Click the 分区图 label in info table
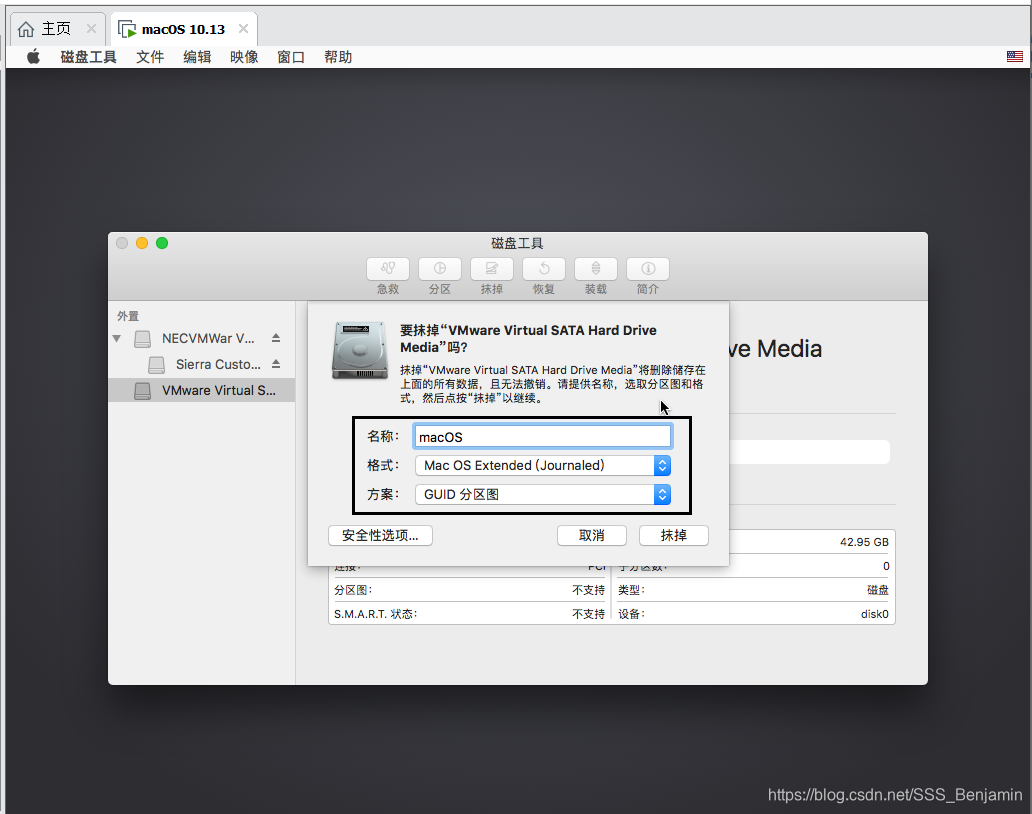The width and height of the screenshot is (1032, 814). pos(353,590)
